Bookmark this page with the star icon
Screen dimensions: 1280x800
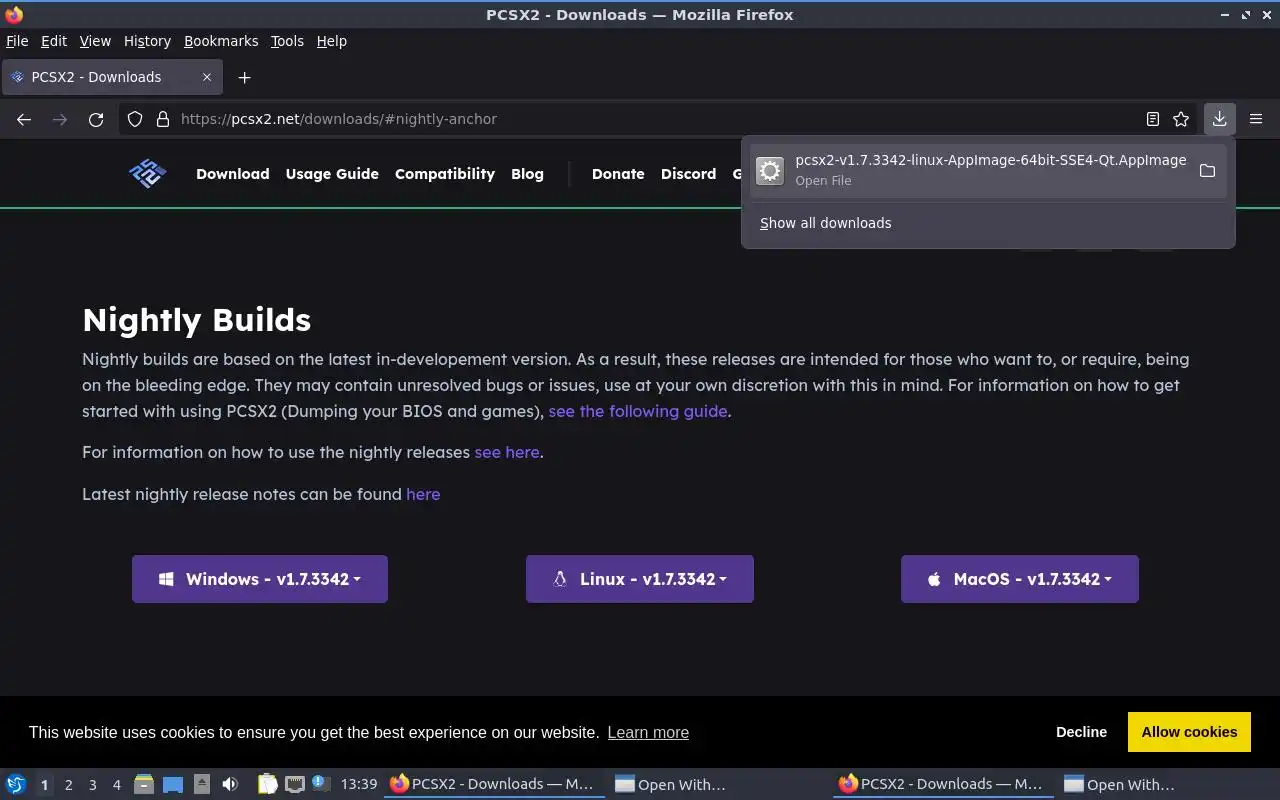(x=1181, y=119)
